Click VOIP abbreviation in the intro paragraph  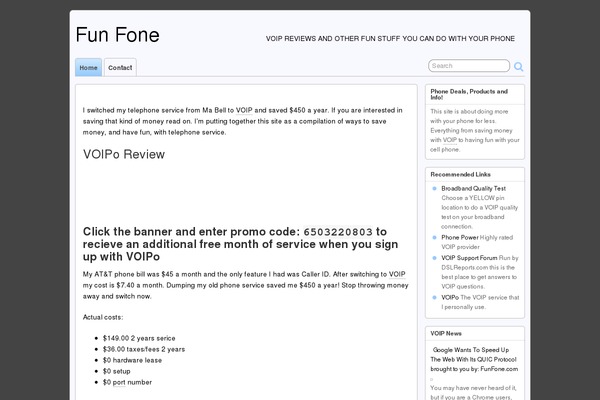coord(244,110)
